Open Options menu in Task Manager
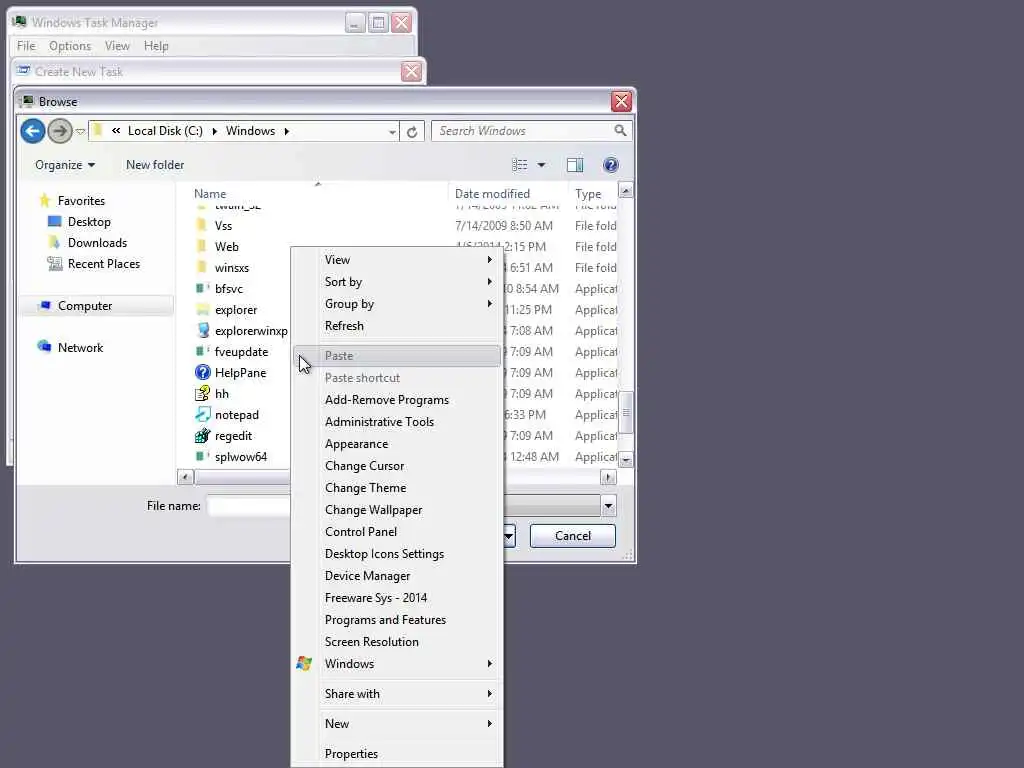This screenshot has width=1024, height=768. 70,46
